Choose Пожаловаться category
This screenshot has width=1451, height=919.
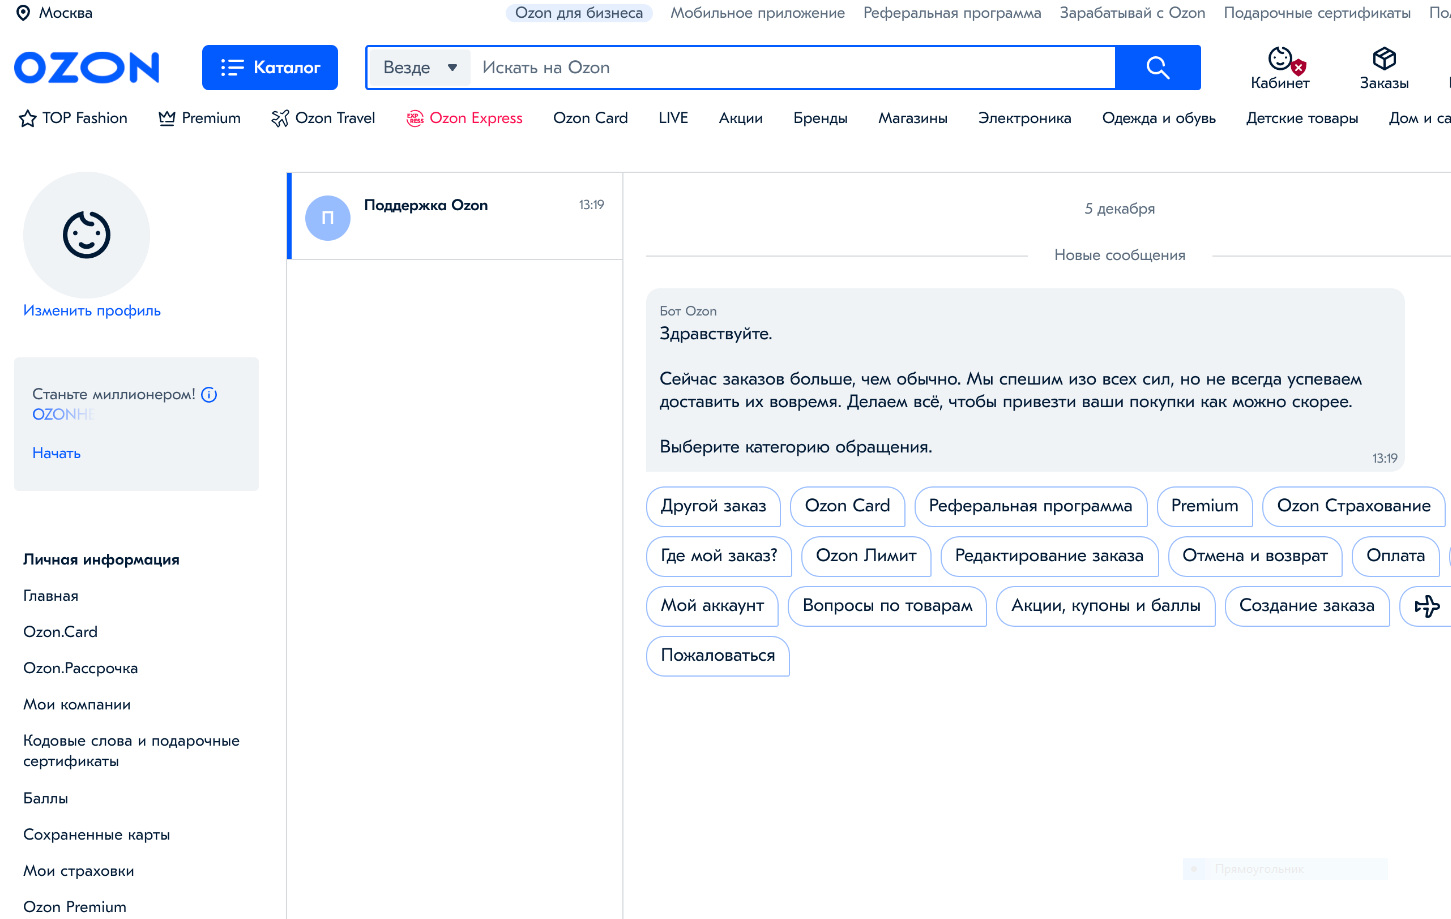(x=718, y=656)
